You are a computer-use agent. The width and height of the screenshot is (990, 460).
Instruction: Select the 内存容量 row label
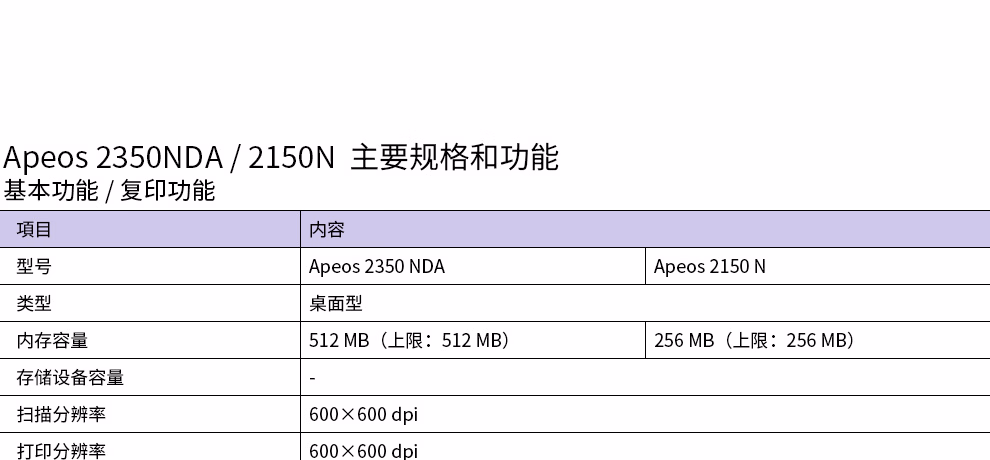click(52, 341)
